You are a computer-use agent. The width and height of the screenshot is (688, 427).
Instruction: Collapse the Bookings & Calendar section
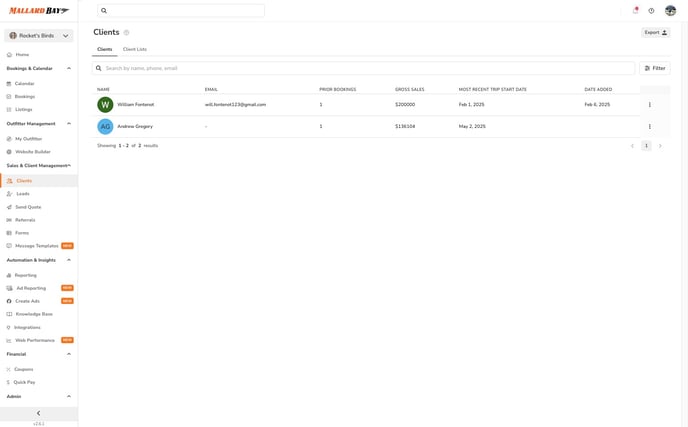(69, 68)
